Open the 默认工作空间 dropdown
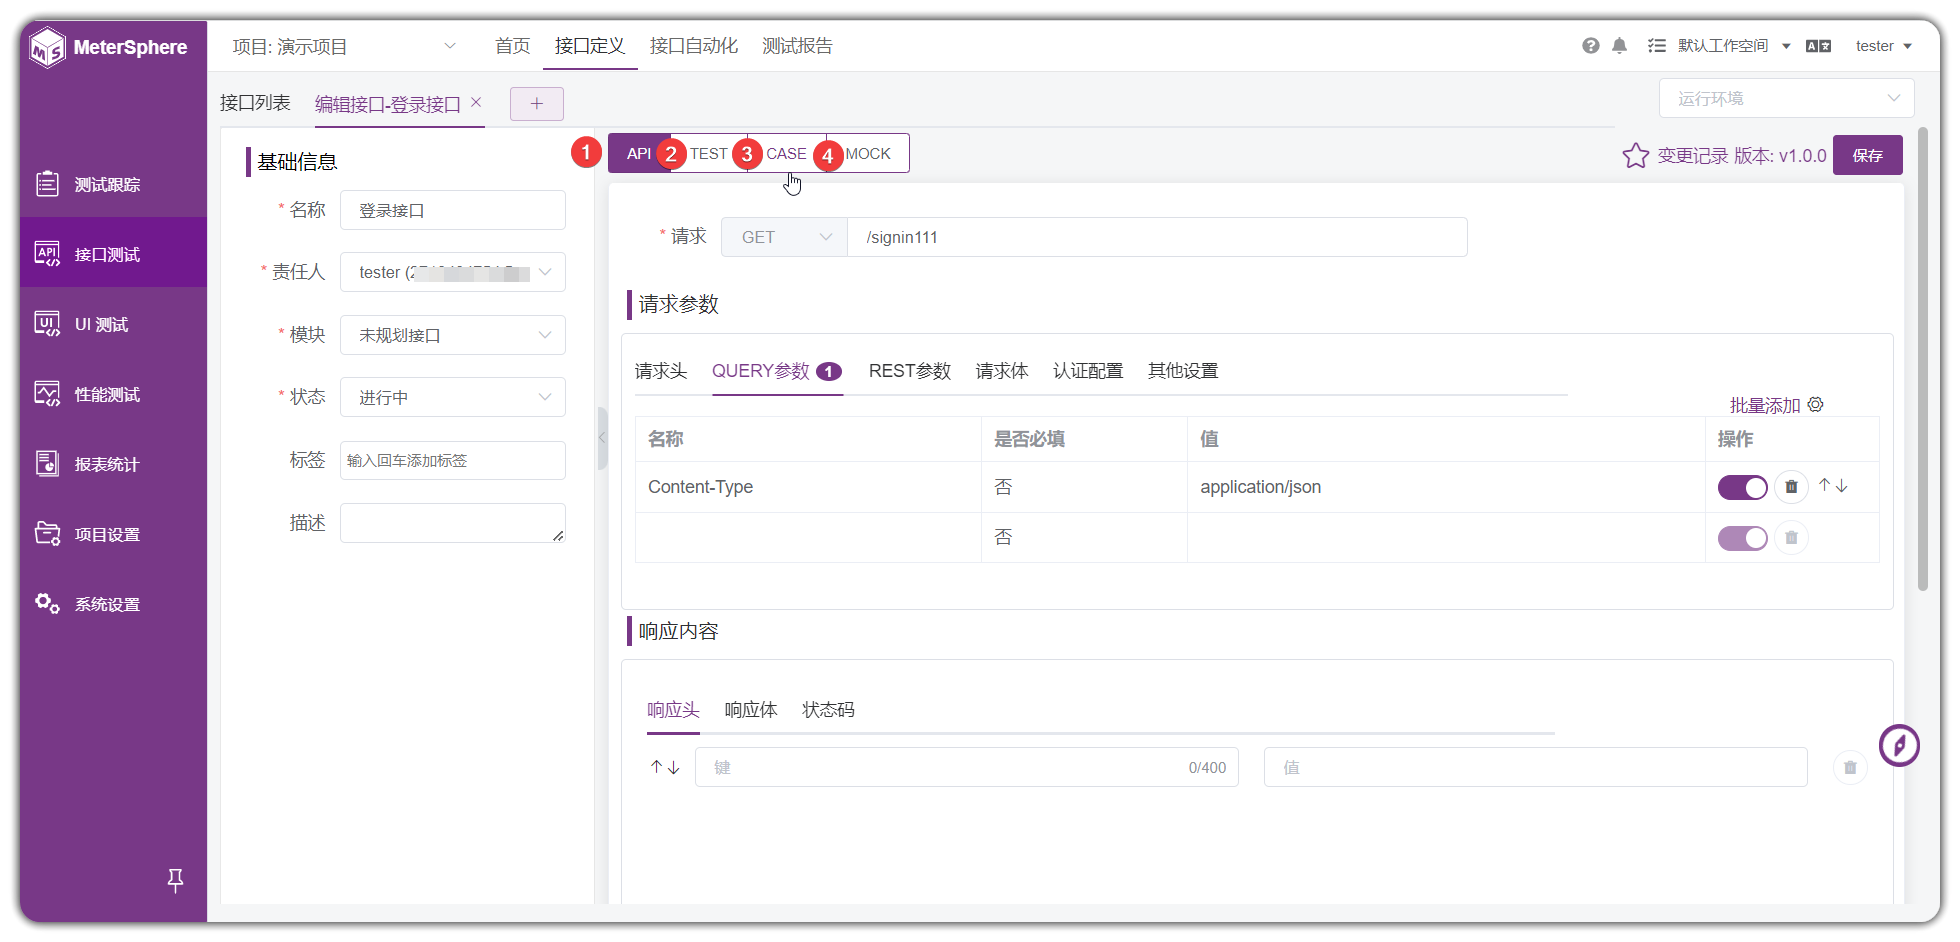 (x=1734, y=46)
